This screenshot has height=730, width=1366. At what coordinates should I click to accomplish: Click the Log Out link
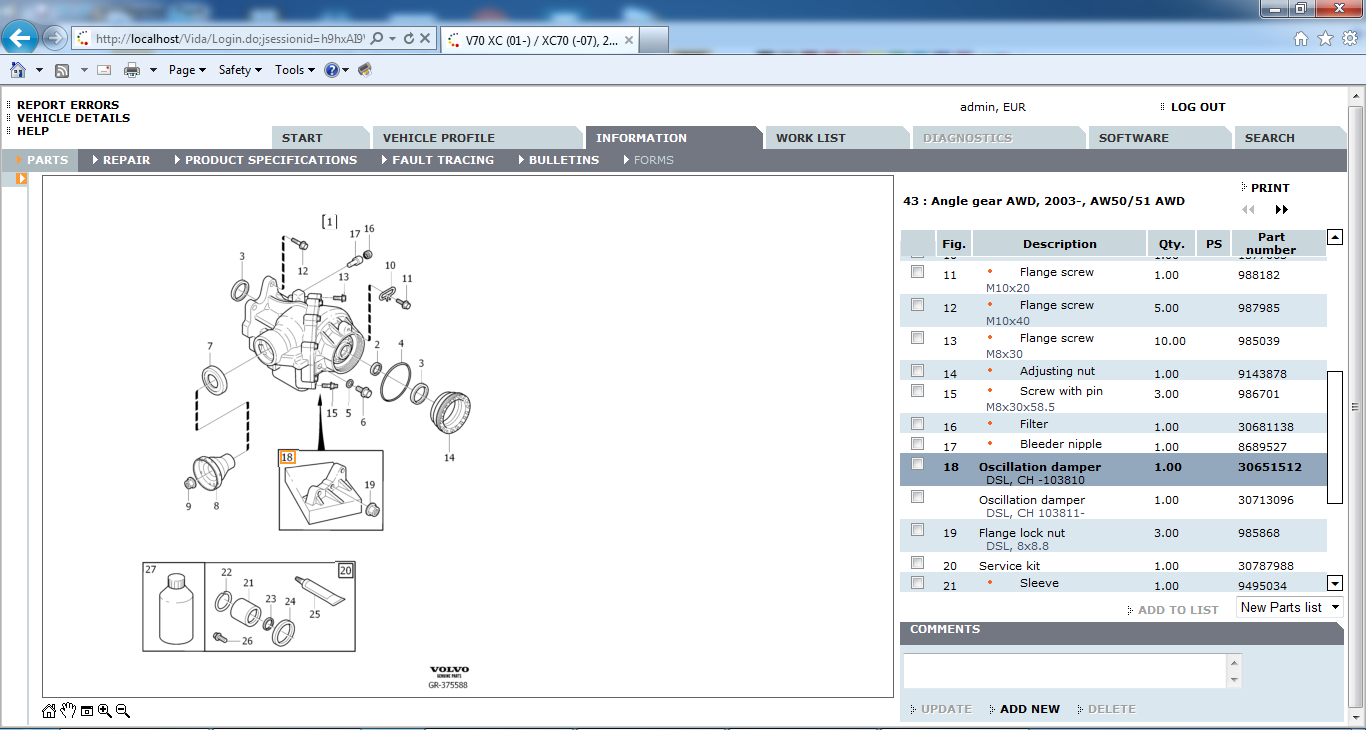(x=1197, y=107)
